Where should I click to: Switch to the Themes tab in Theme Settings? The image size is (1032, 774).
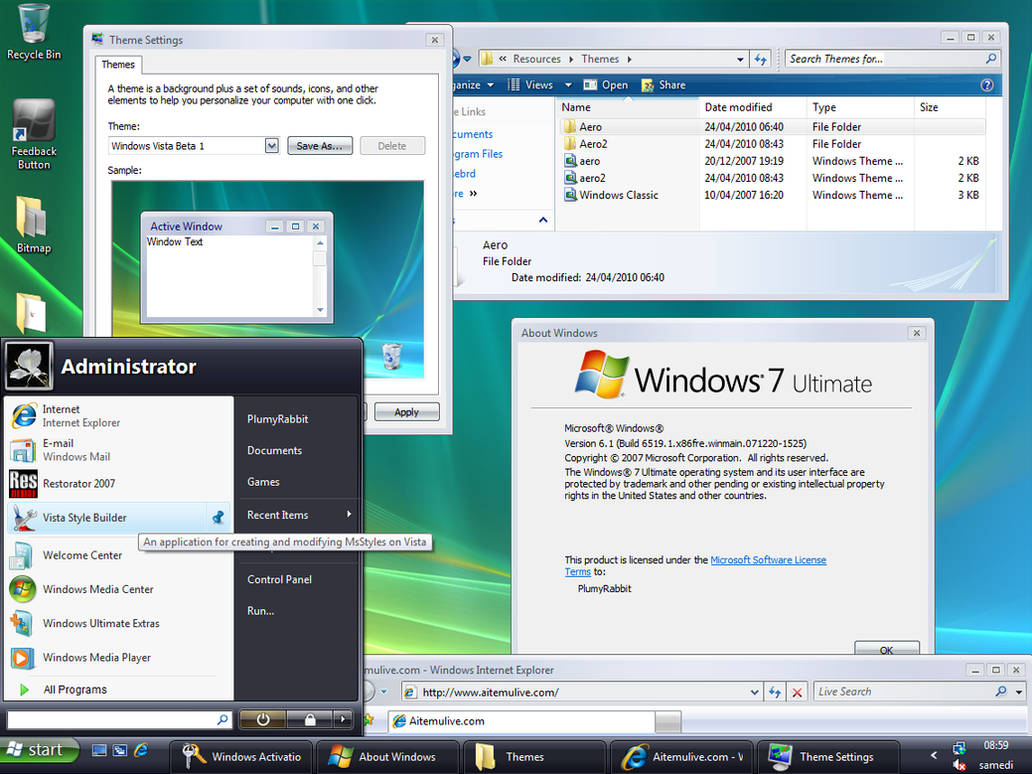(117, 63)
